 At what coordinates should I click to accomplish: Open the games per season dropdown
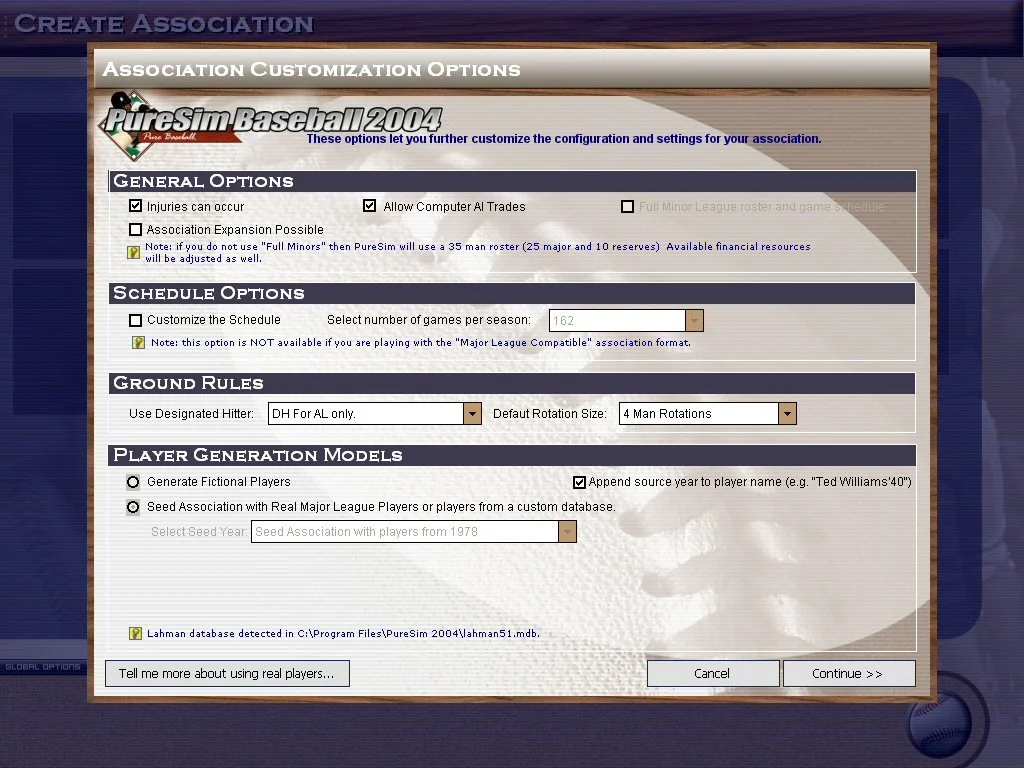coord(694,321)
